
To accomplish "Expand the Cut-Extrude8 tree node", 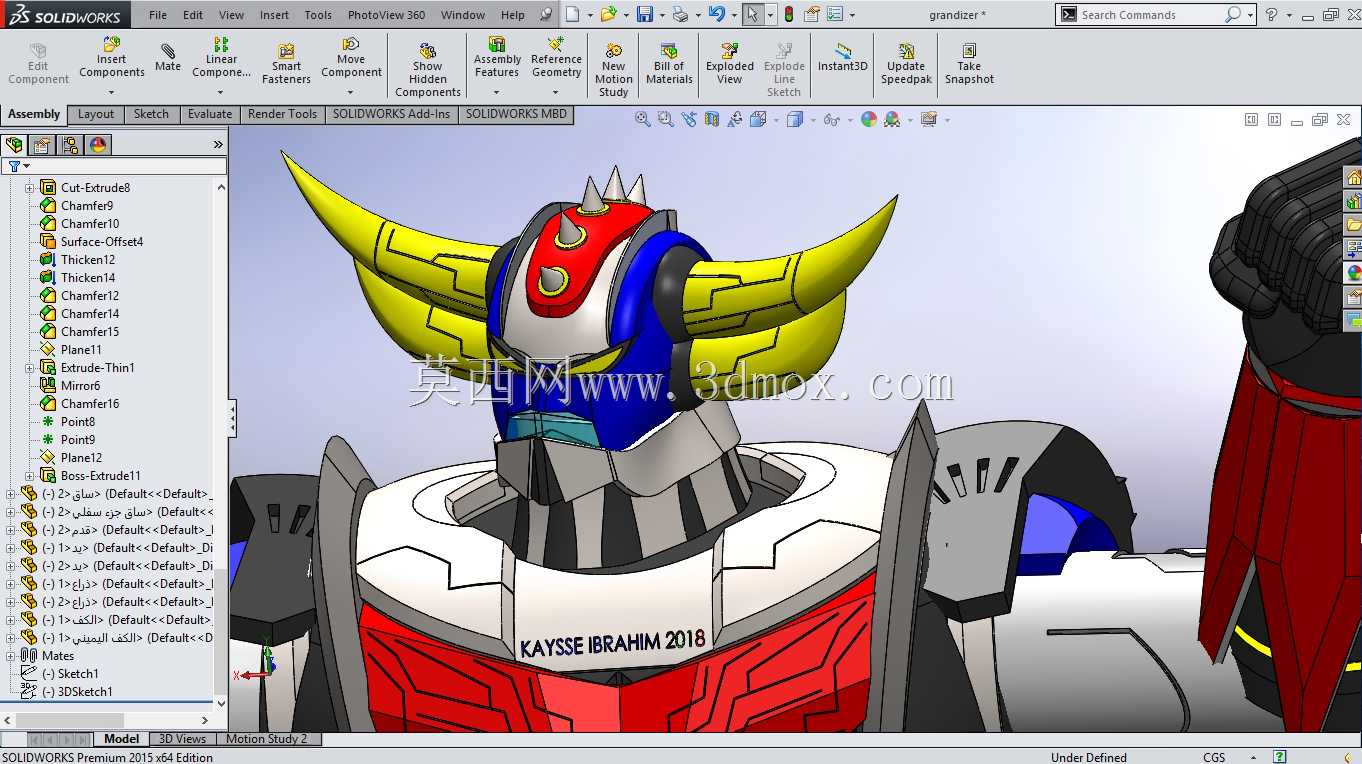I will pyautogui.click(x=30, y=188).
